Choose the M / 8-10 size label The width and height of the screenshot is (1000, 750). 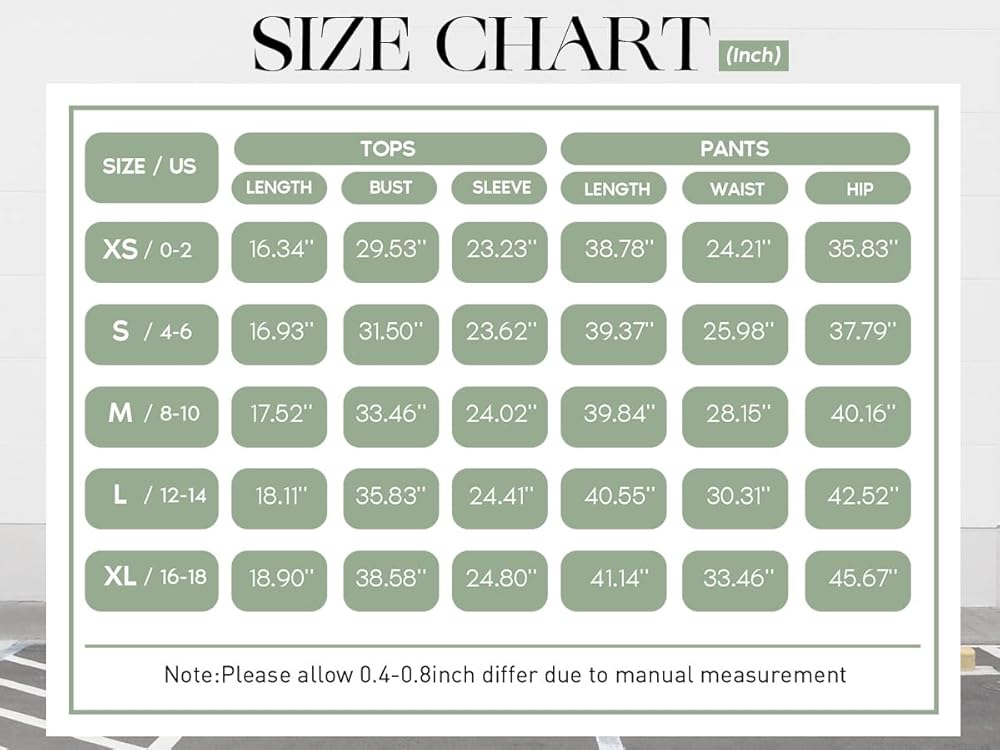151,414
